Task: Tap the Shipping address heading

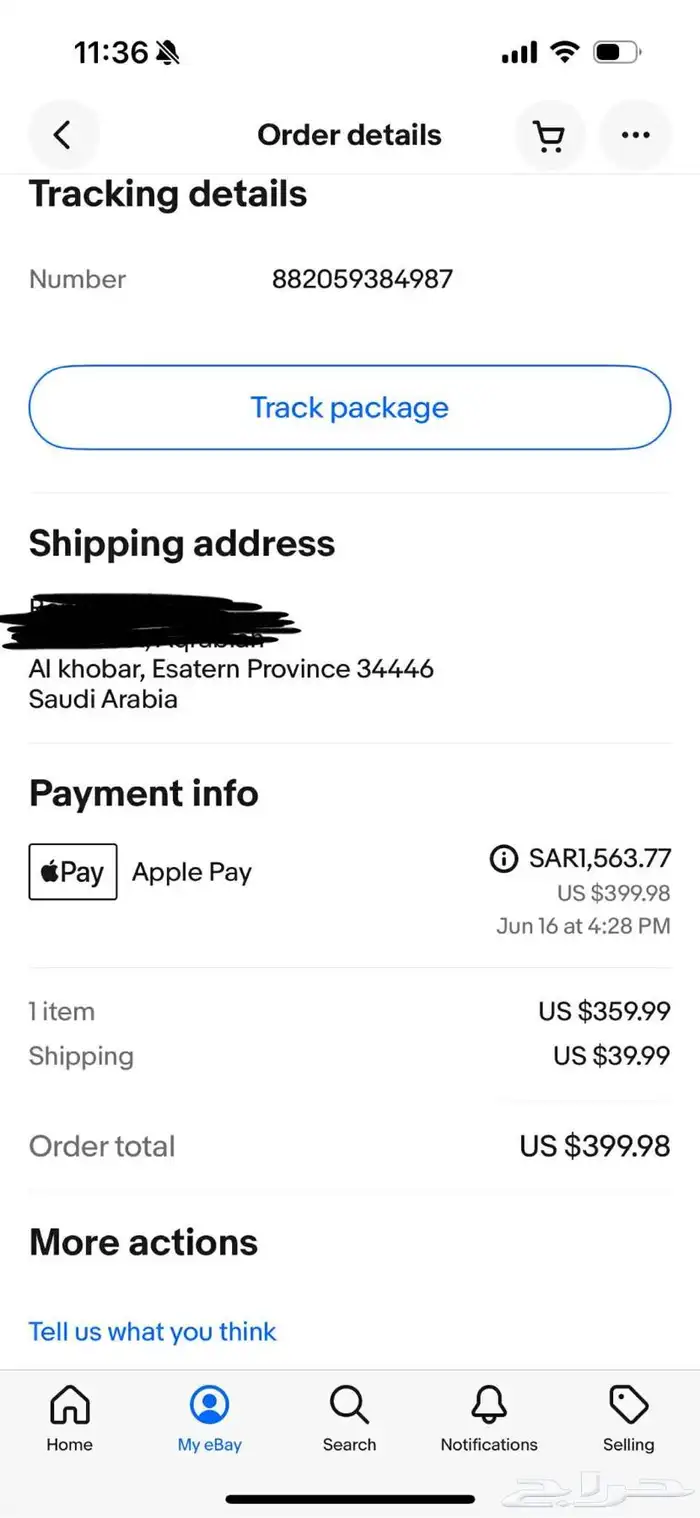Action: (x=182, y=543)
